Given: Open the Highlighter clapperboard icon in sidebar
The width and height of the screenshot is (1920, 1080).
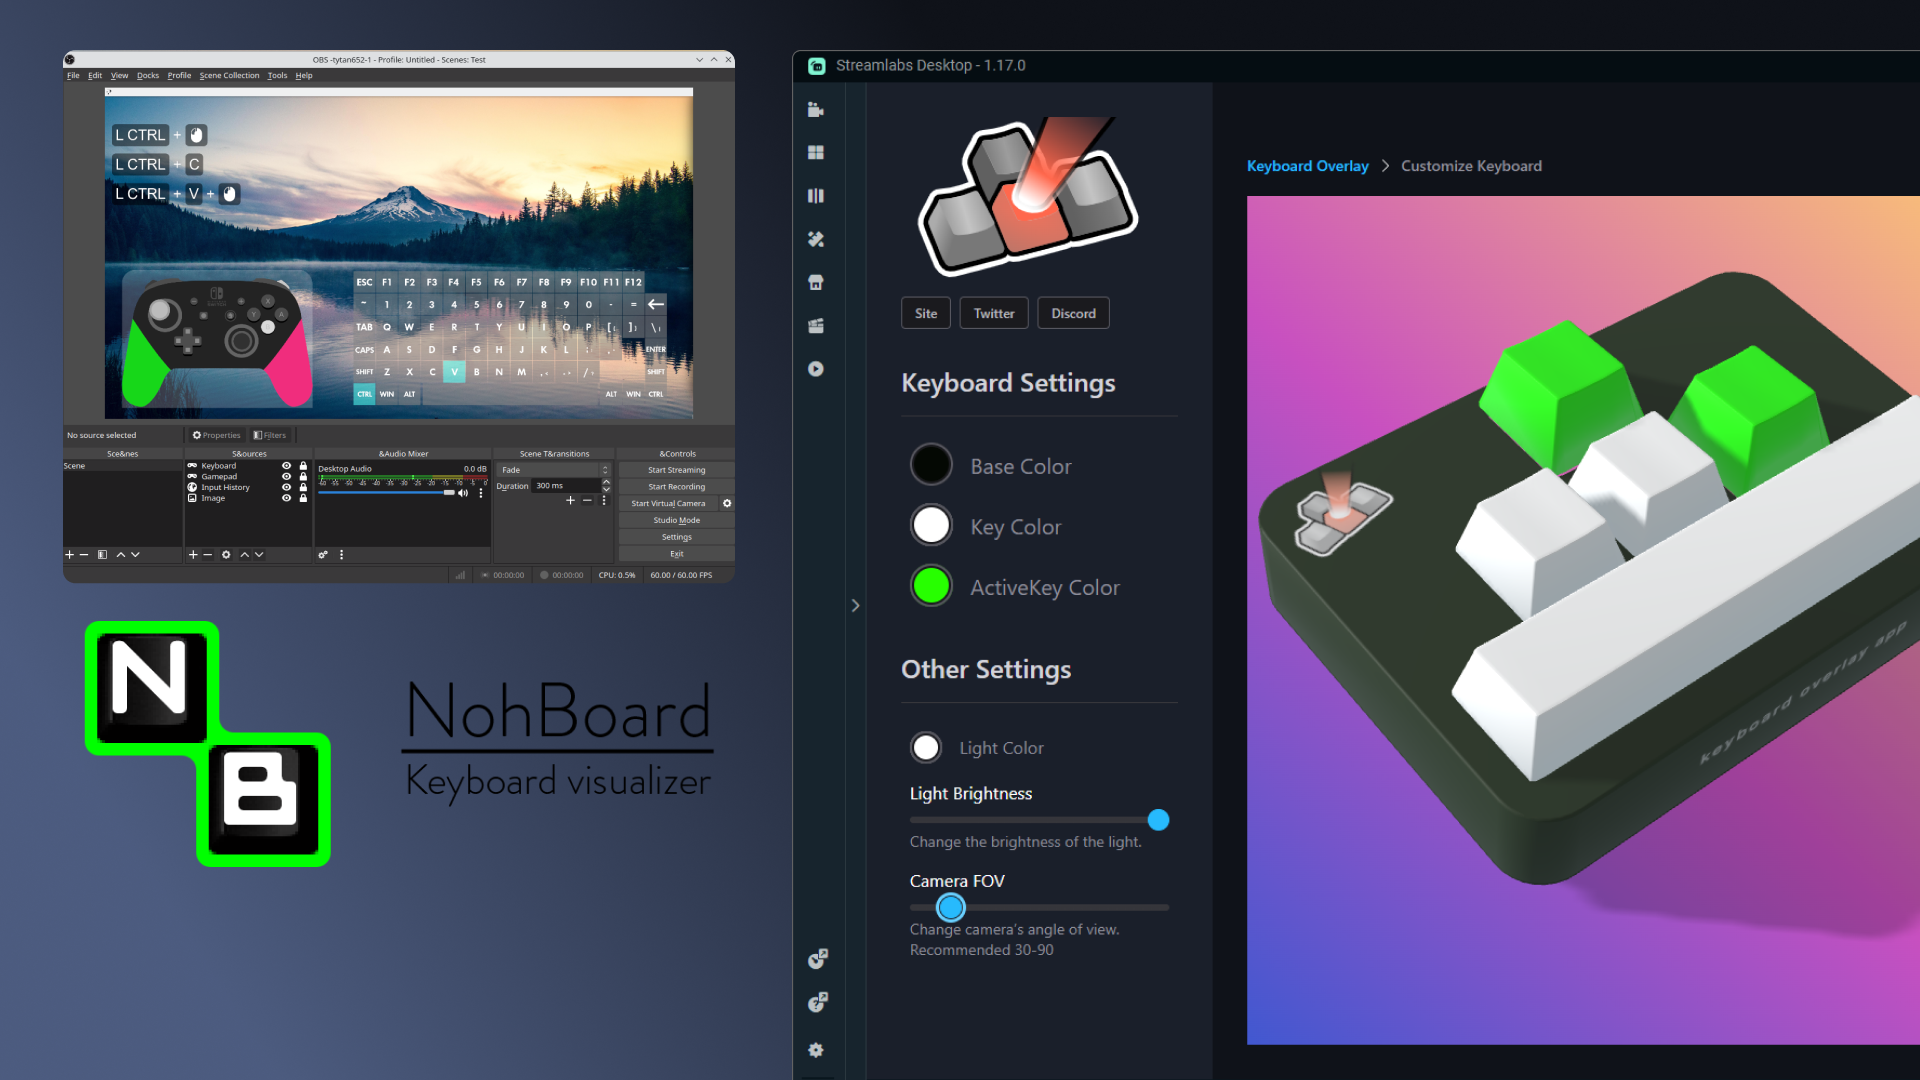Looking at the screenshot, I should click(x=816, y=325).
